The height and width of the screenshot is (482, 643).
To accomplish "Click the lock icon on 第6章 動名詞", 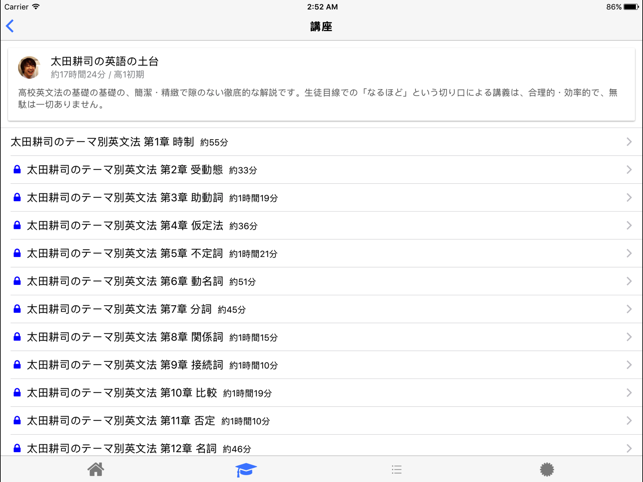I will click(17, 281).
